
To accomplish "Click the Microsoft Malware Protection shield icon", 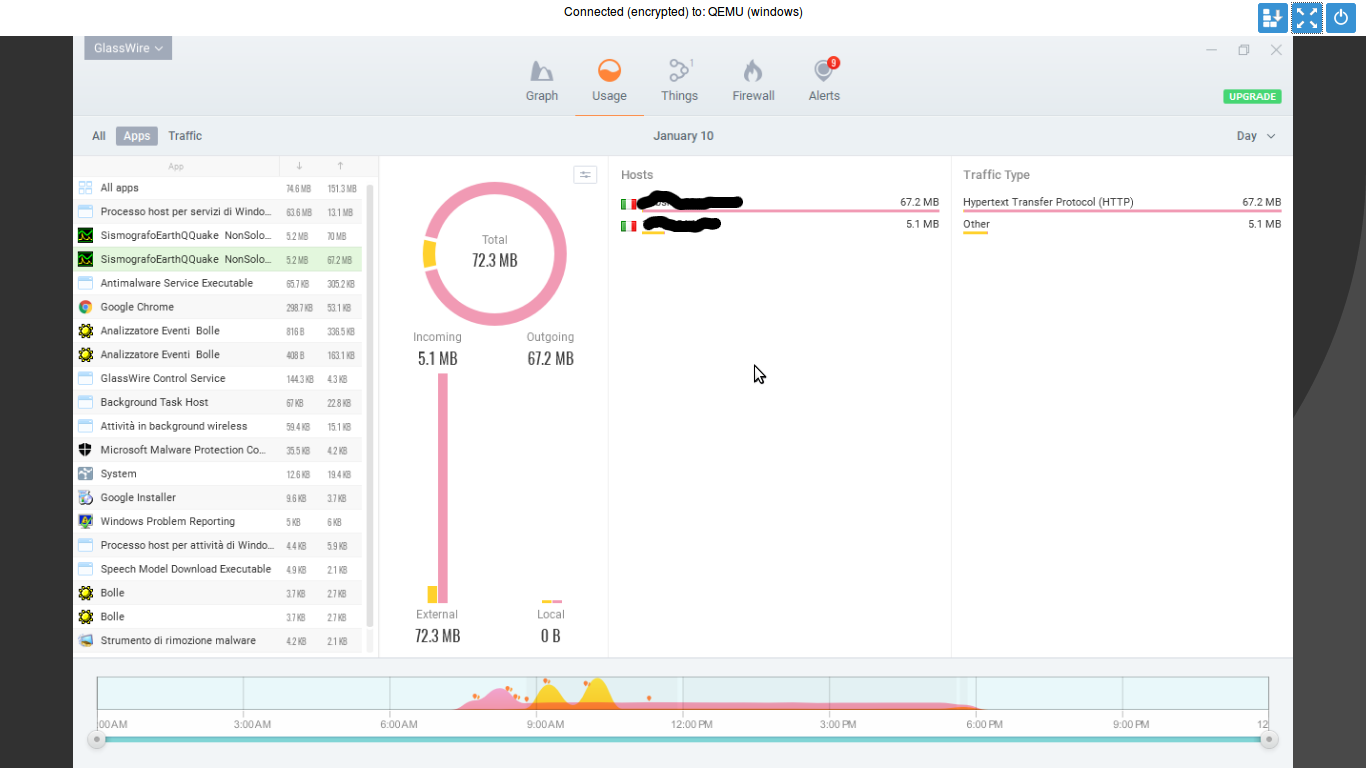I will point(86,450).
